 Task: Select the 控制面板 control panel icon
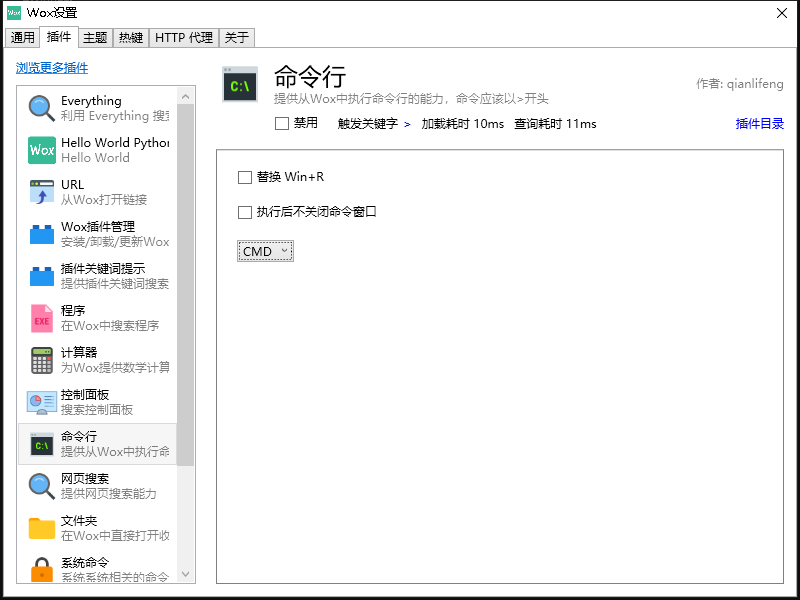point(41,403)
